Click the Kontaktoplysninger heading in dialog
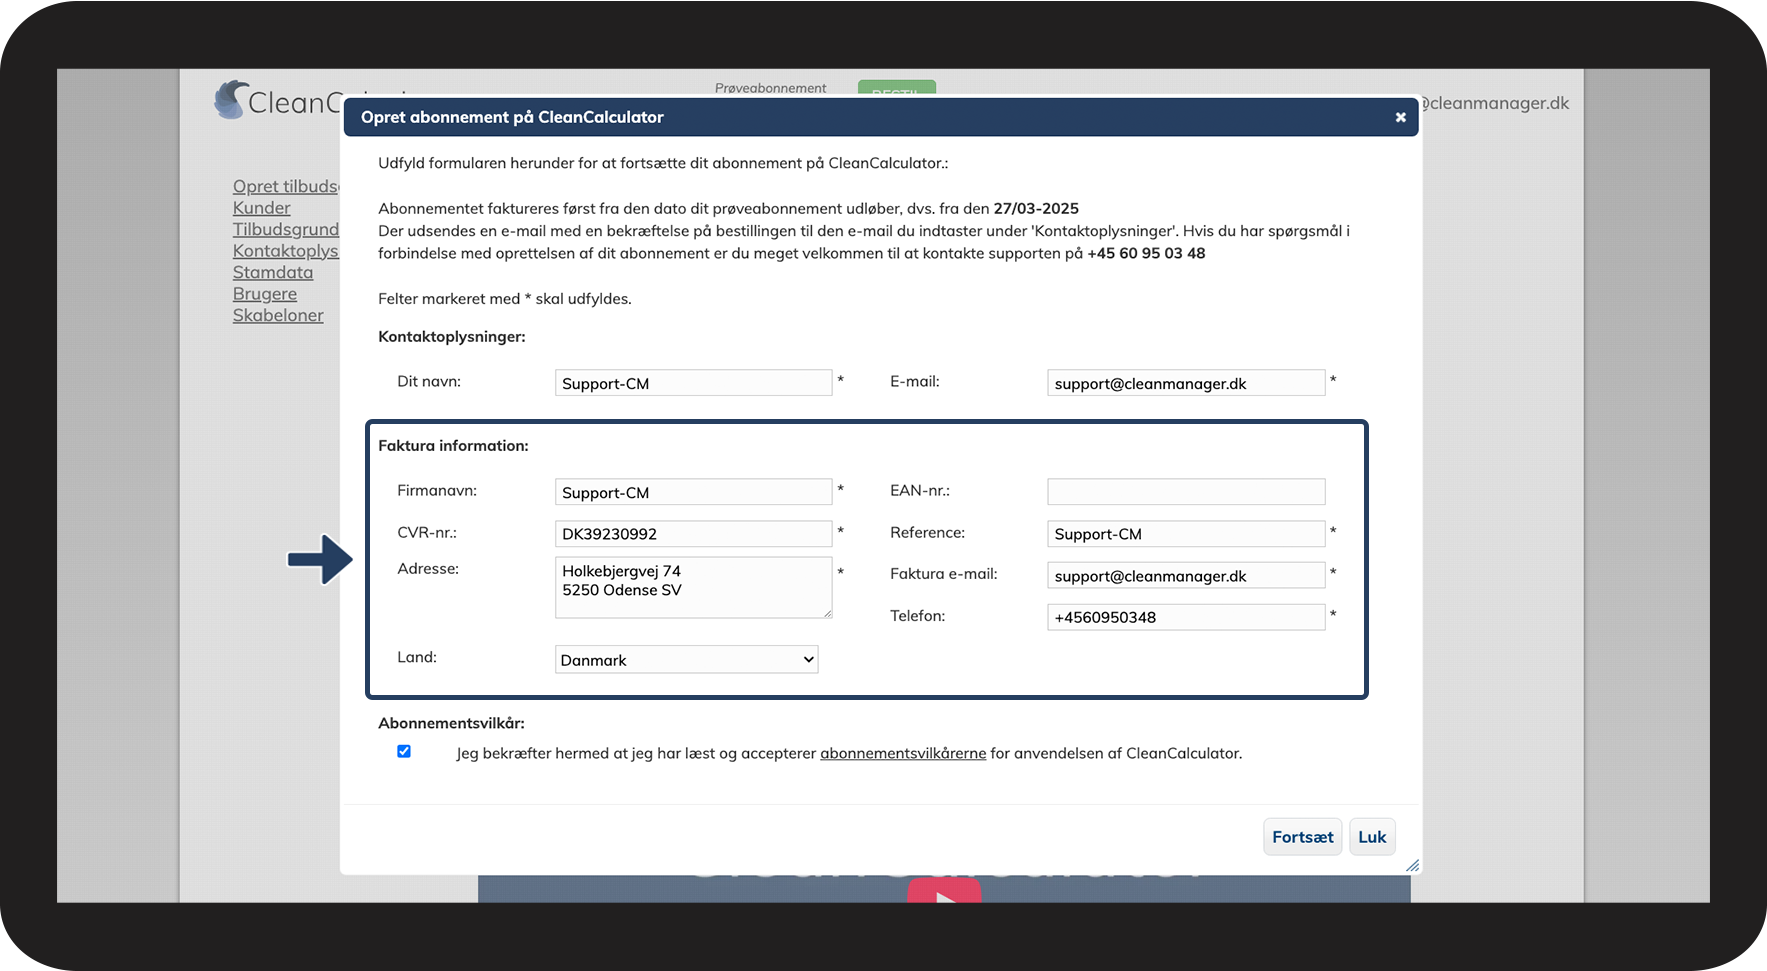 [452, 337]
